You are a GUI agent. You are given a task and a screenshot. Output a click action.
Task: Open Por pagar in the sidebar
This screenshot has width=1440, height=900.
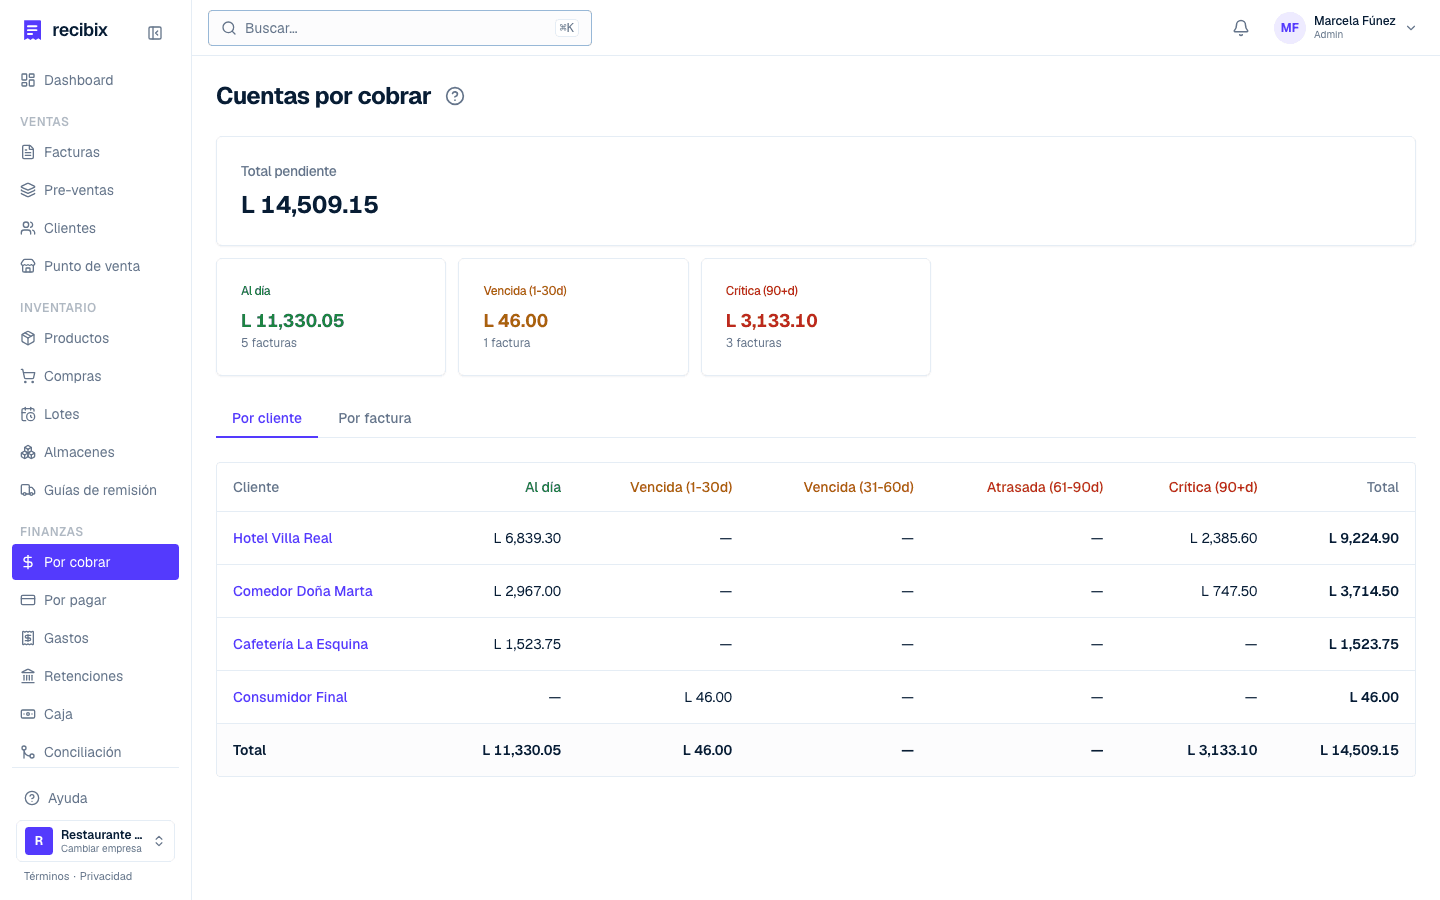click(95, 600)
